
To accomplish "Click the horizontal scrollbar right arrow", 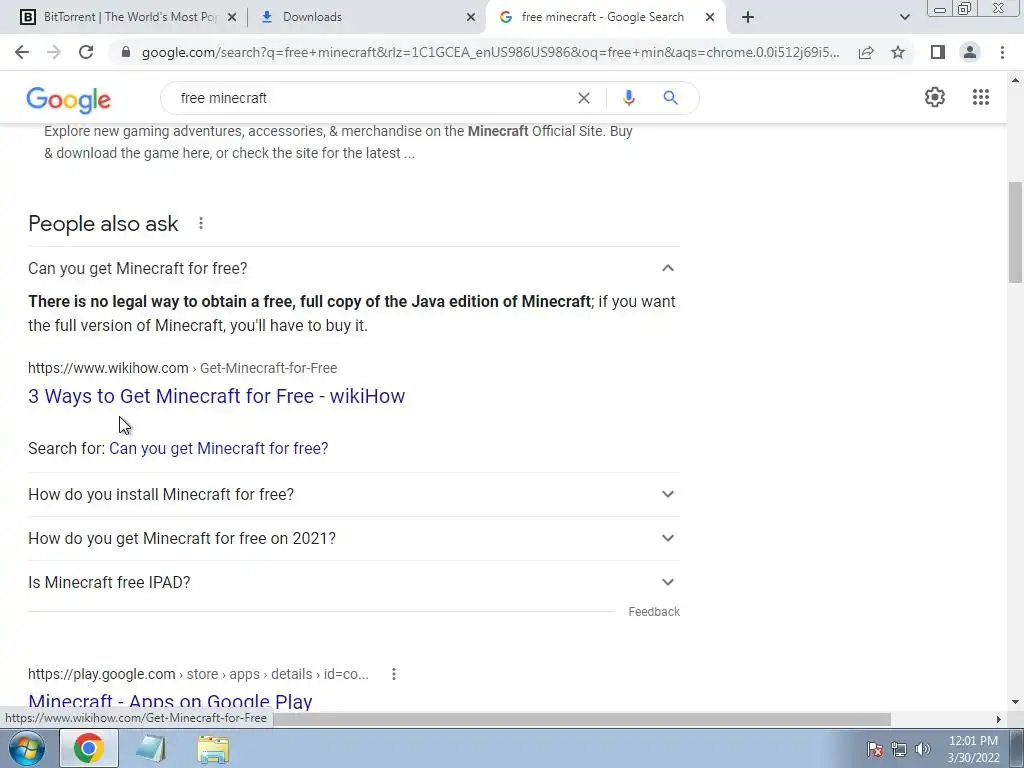I will pyautogui.click(x=998, y=719).
